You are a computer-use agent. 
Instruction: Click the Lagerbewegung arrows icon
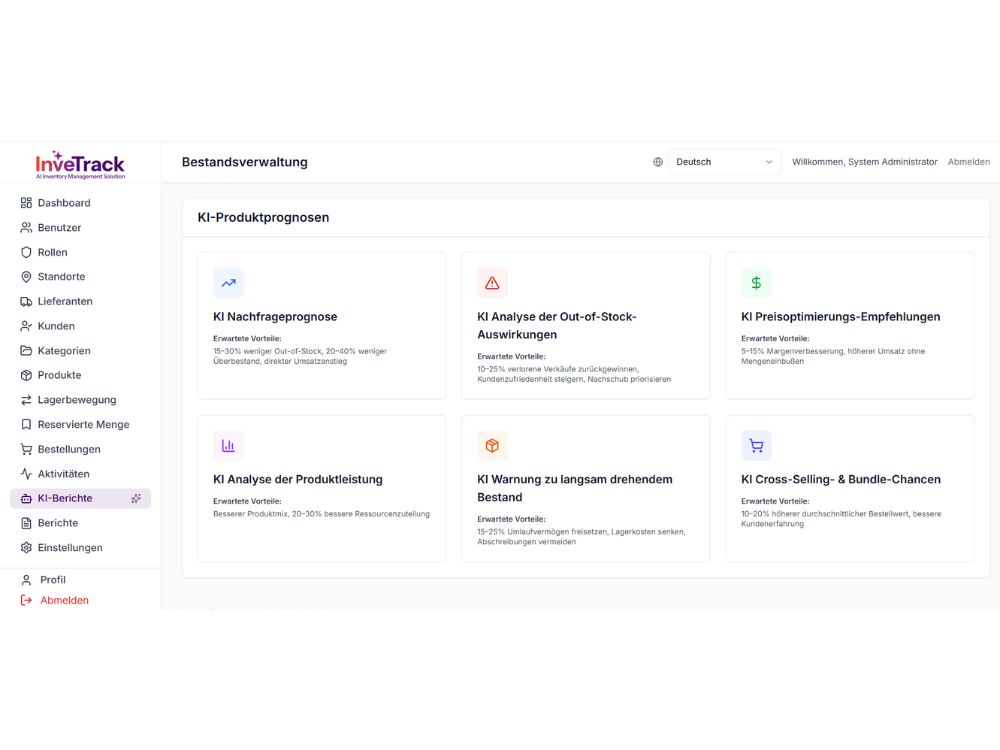(26, 400)
